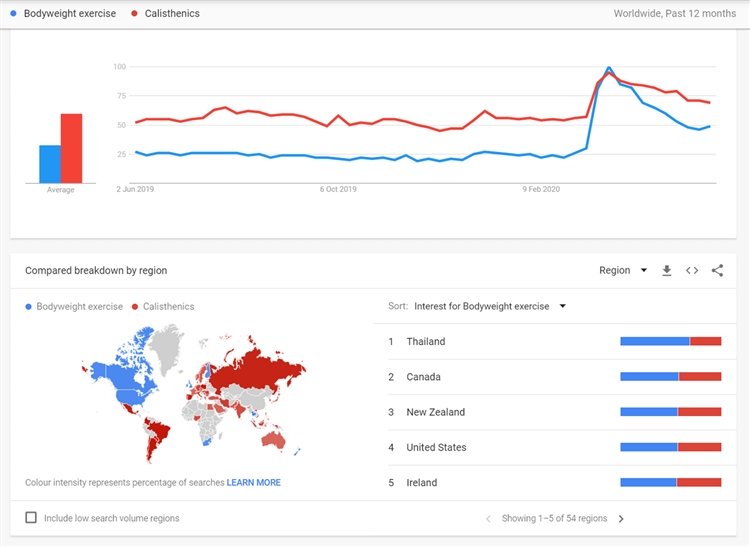Click Thailand's blue and red comparison bar
This screenshot has height=547, width=750.
670,342
